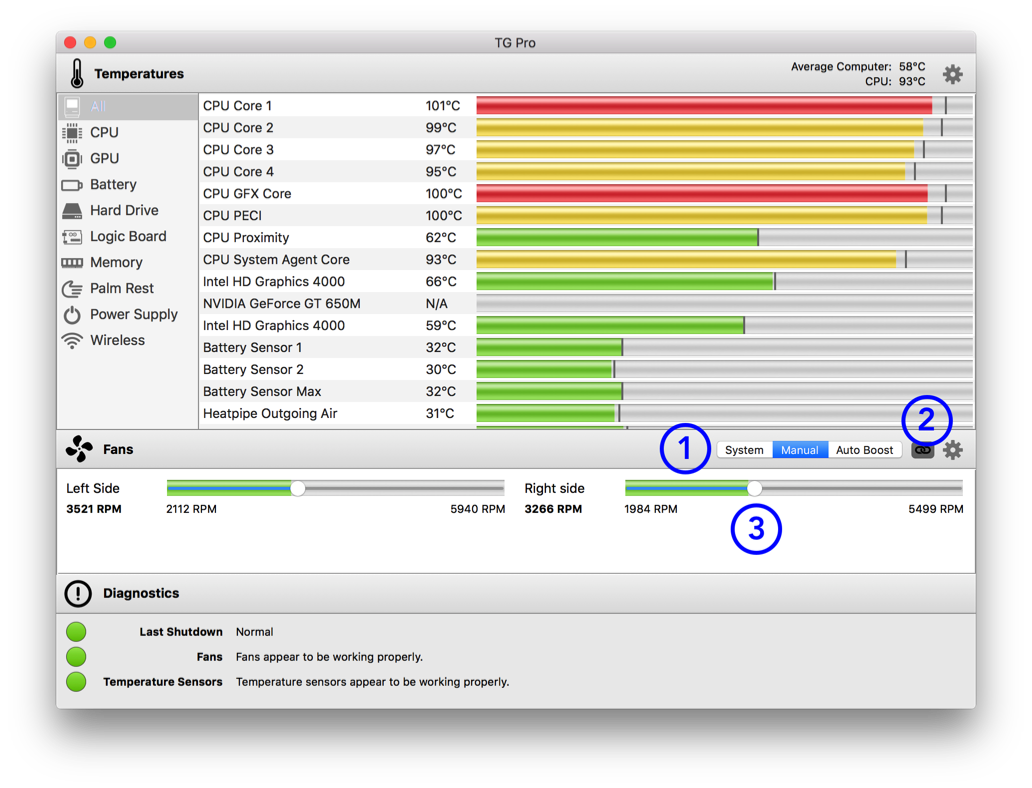Show Power Supply sensors label
The width and height of the screenshot is (1032, 788).
click(134, 315)
